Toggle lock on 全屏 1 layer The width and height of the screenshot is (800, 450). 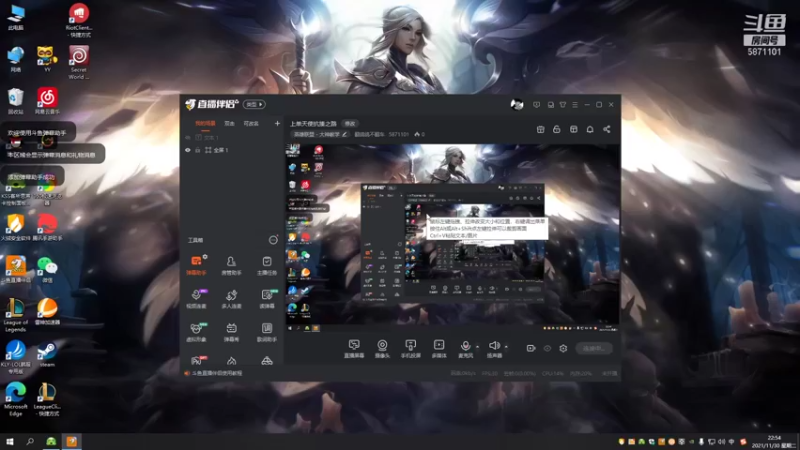click(x=197, y=150)
